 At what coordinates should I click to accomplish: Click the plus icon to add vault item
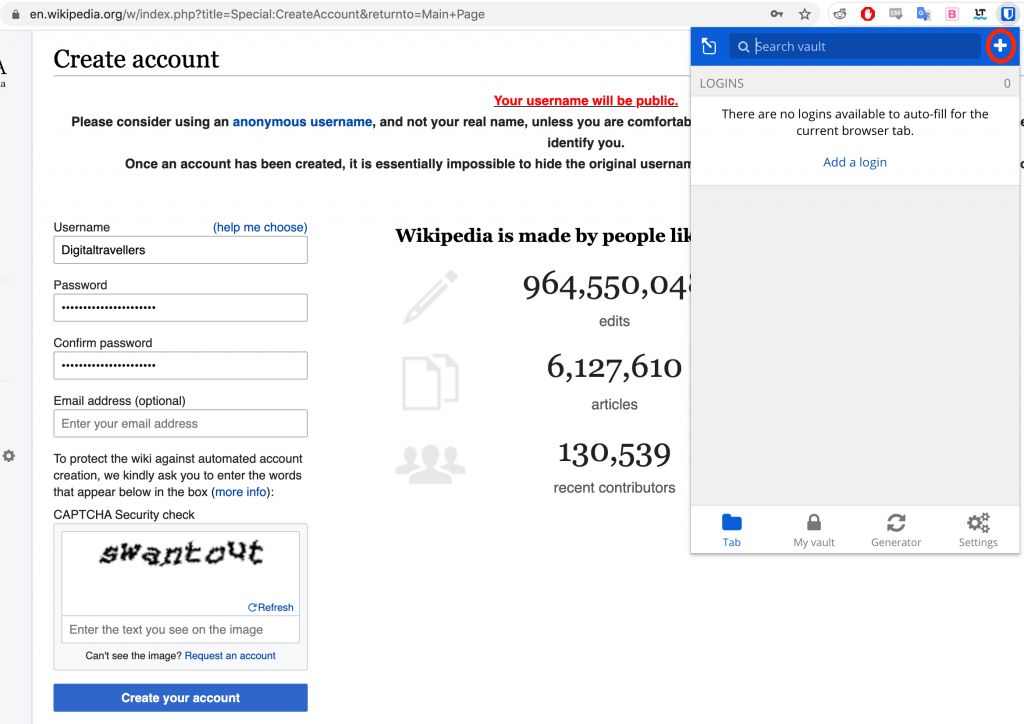pos(999,46)
